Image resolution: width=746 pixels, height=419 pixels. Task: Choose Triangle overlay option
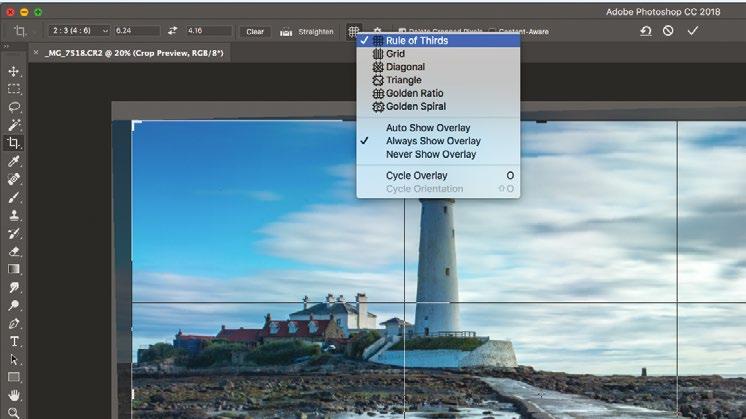(438, 80)
